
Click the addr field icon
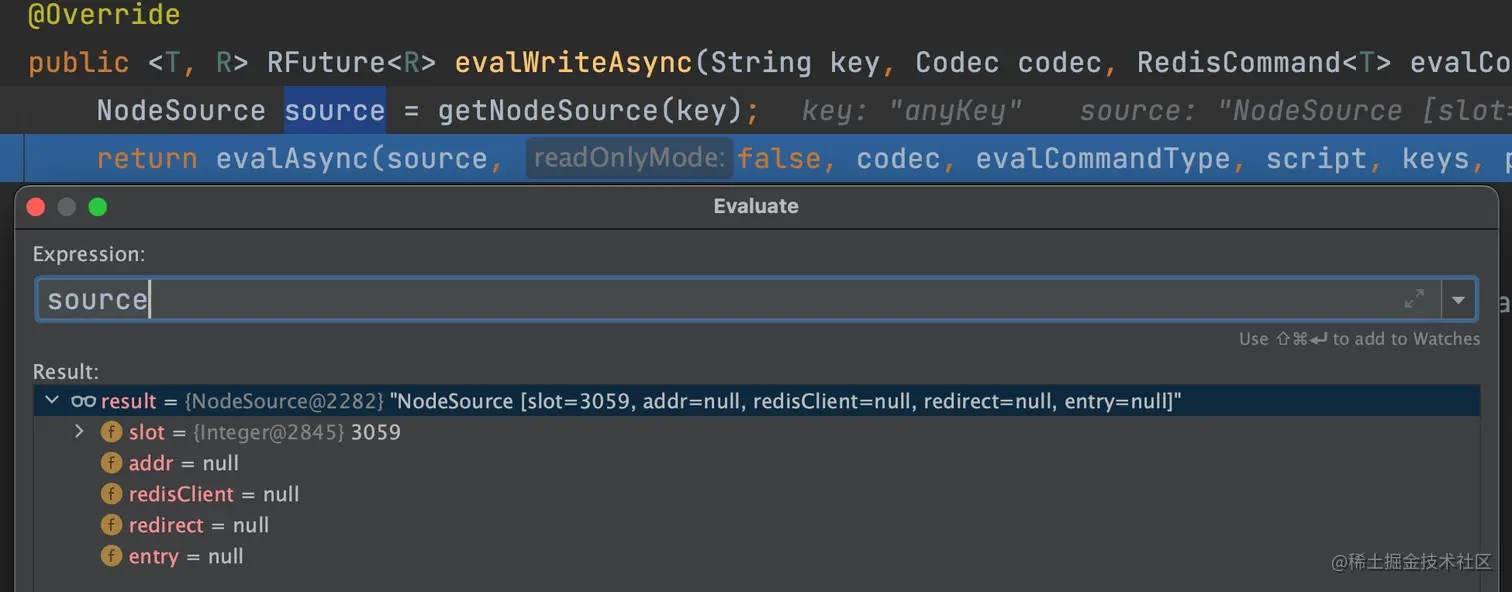point(111,464)
